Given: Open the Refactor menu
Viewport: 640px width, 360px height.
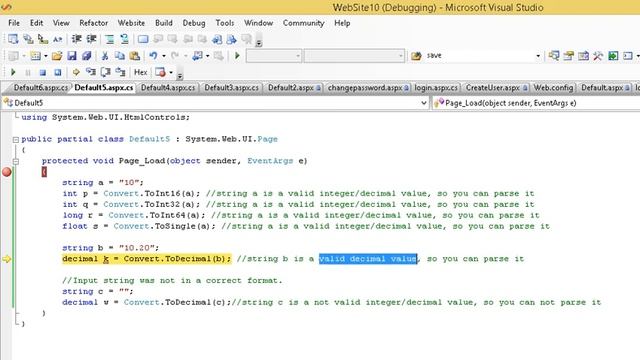Looking at the screenshot, I should click(x=93, y=23).
